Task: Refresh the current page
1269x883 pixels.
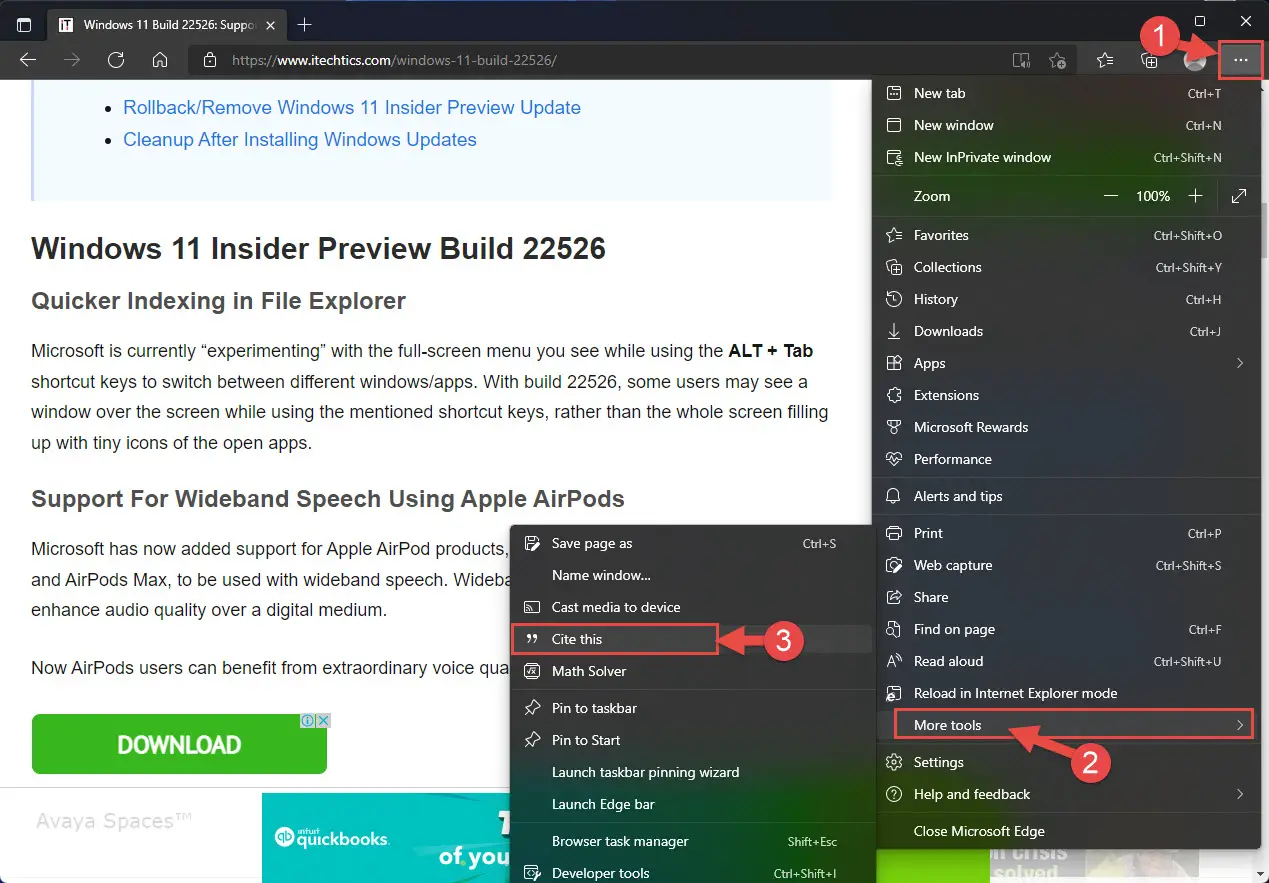Action: [116, 60]
